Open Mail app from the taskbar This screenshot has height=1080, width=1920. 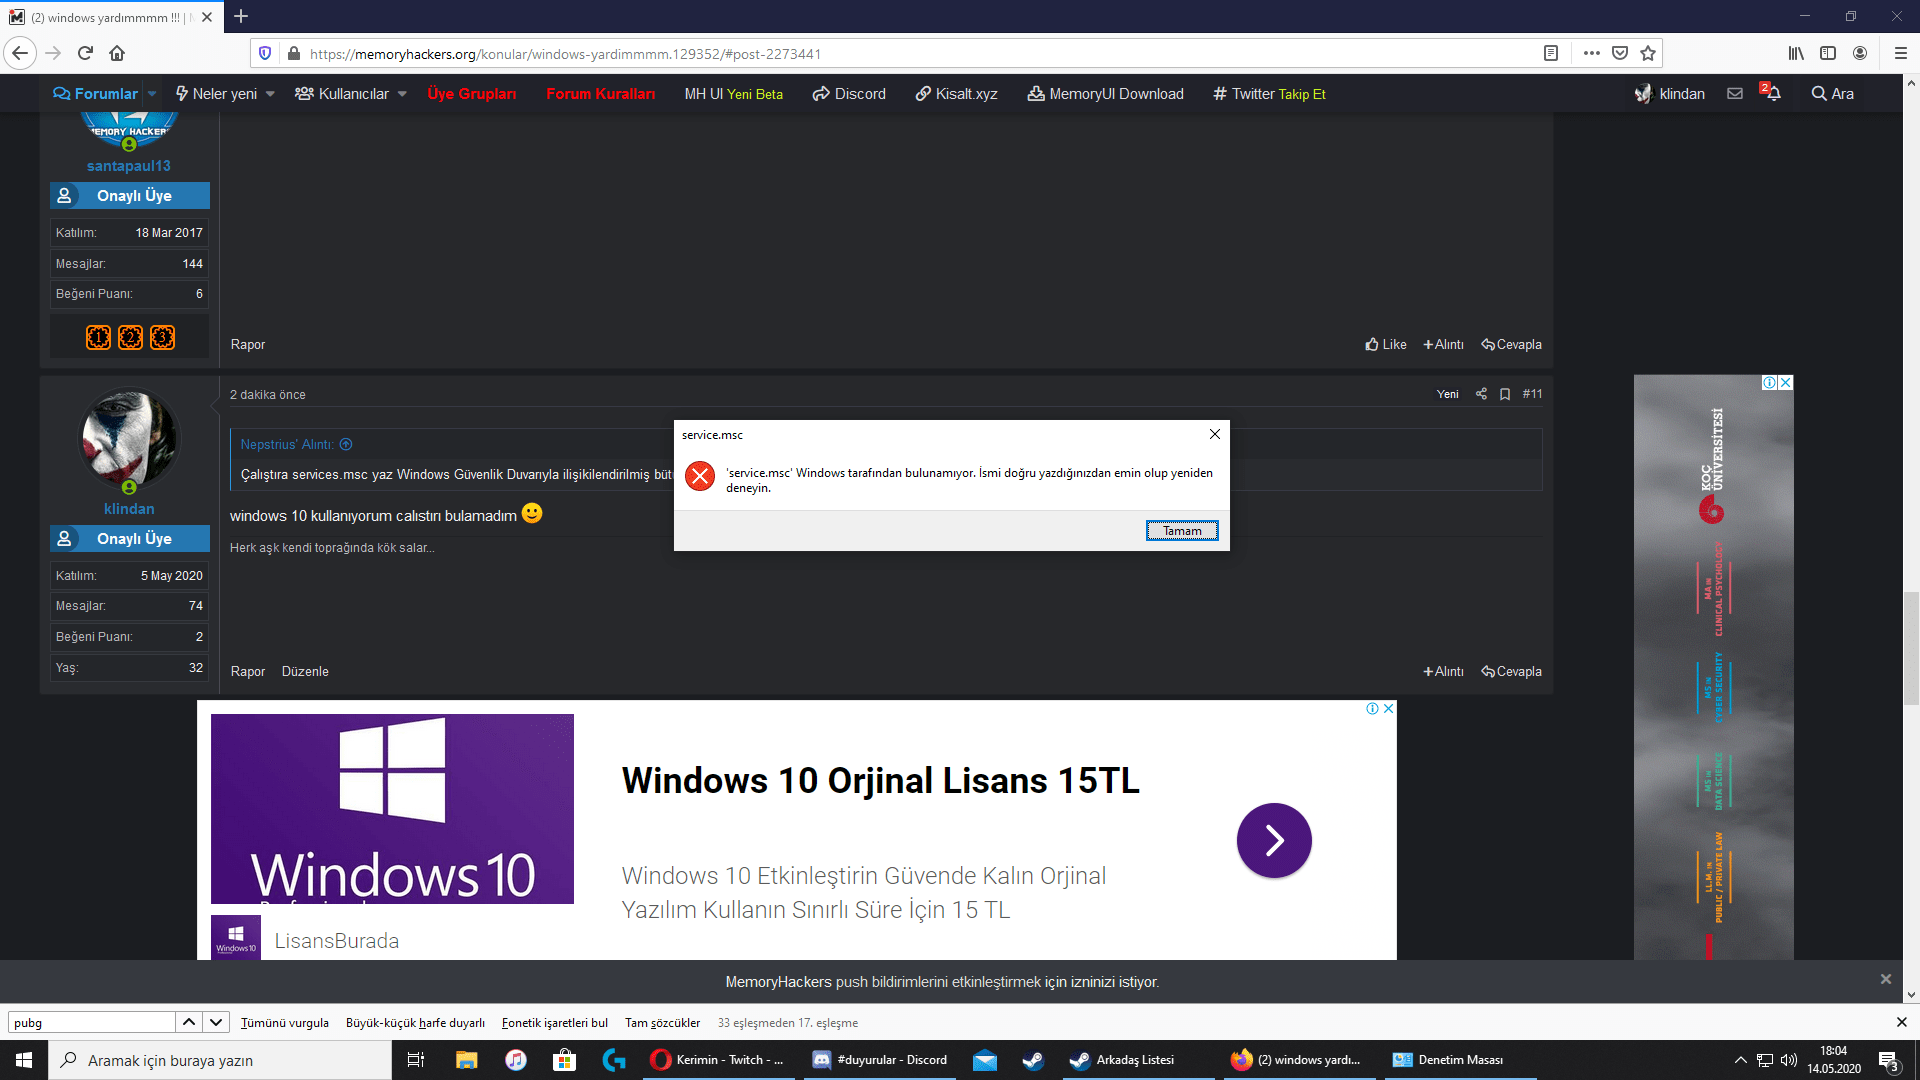(984, 1060)
